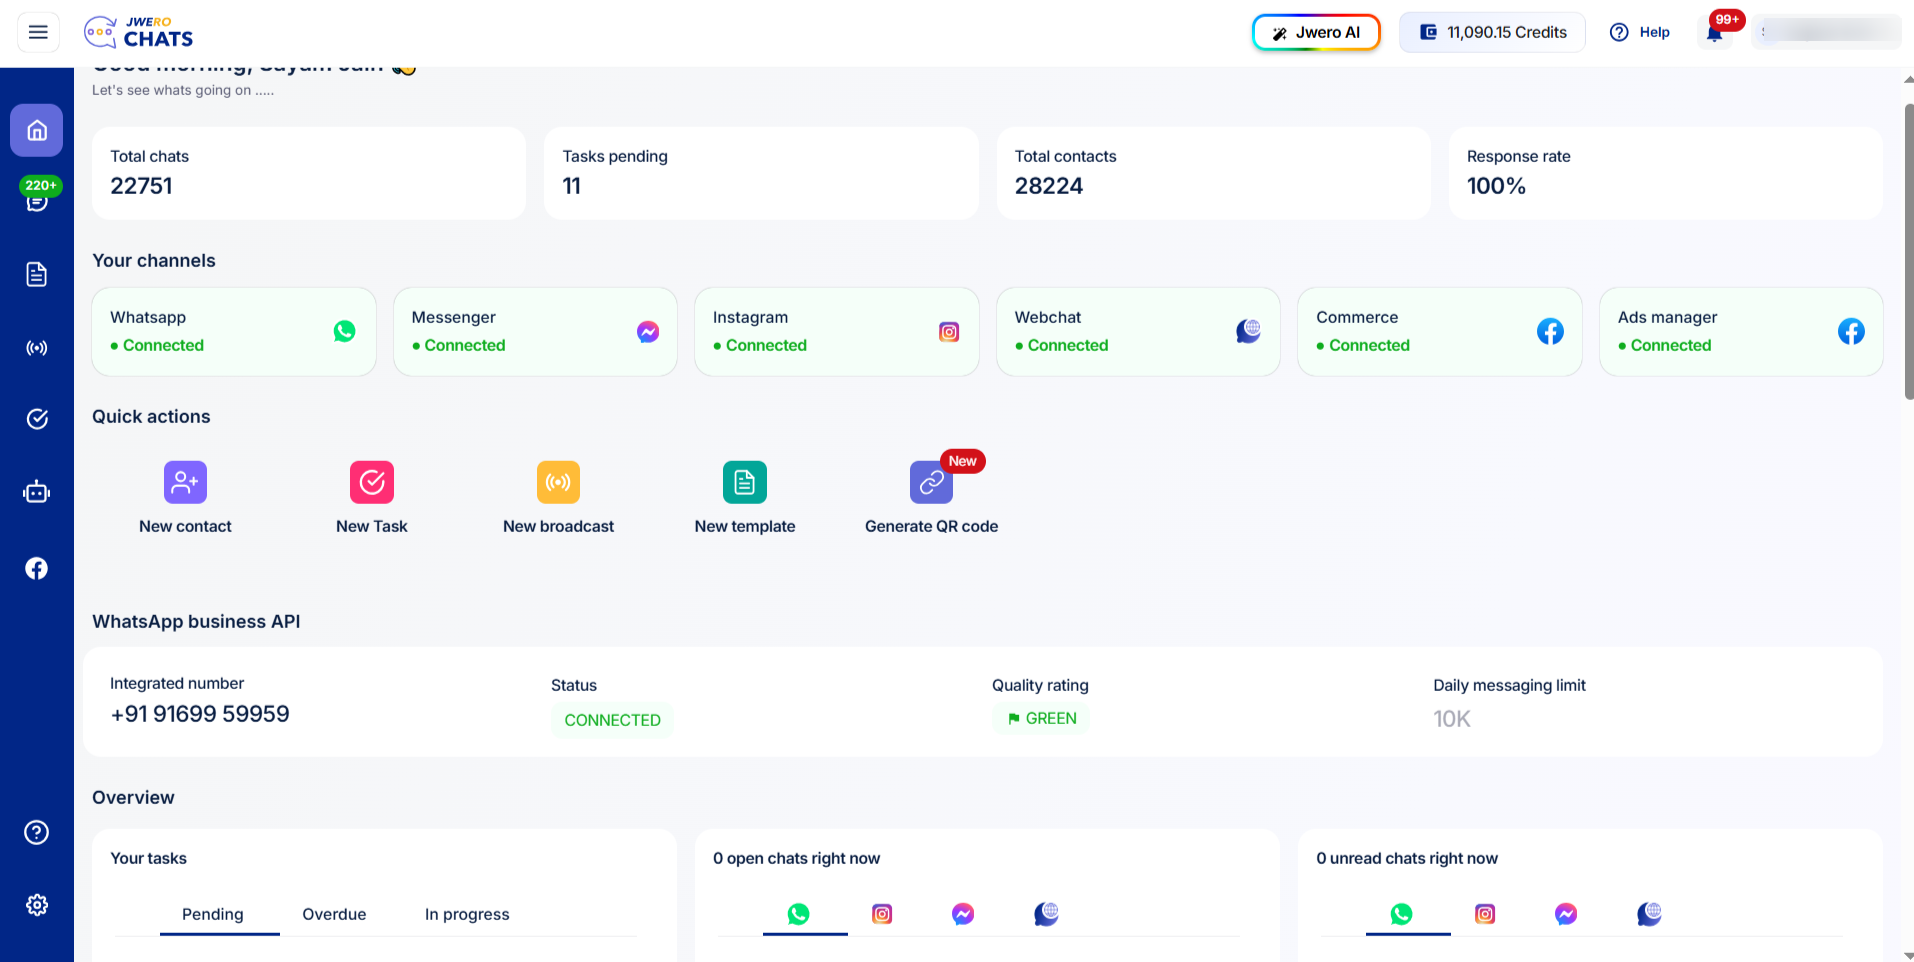Open the chatbot robot icon in sidebar
This screenshot has height=962, width=1914.
pyautogui.click(x=37, y=492)
